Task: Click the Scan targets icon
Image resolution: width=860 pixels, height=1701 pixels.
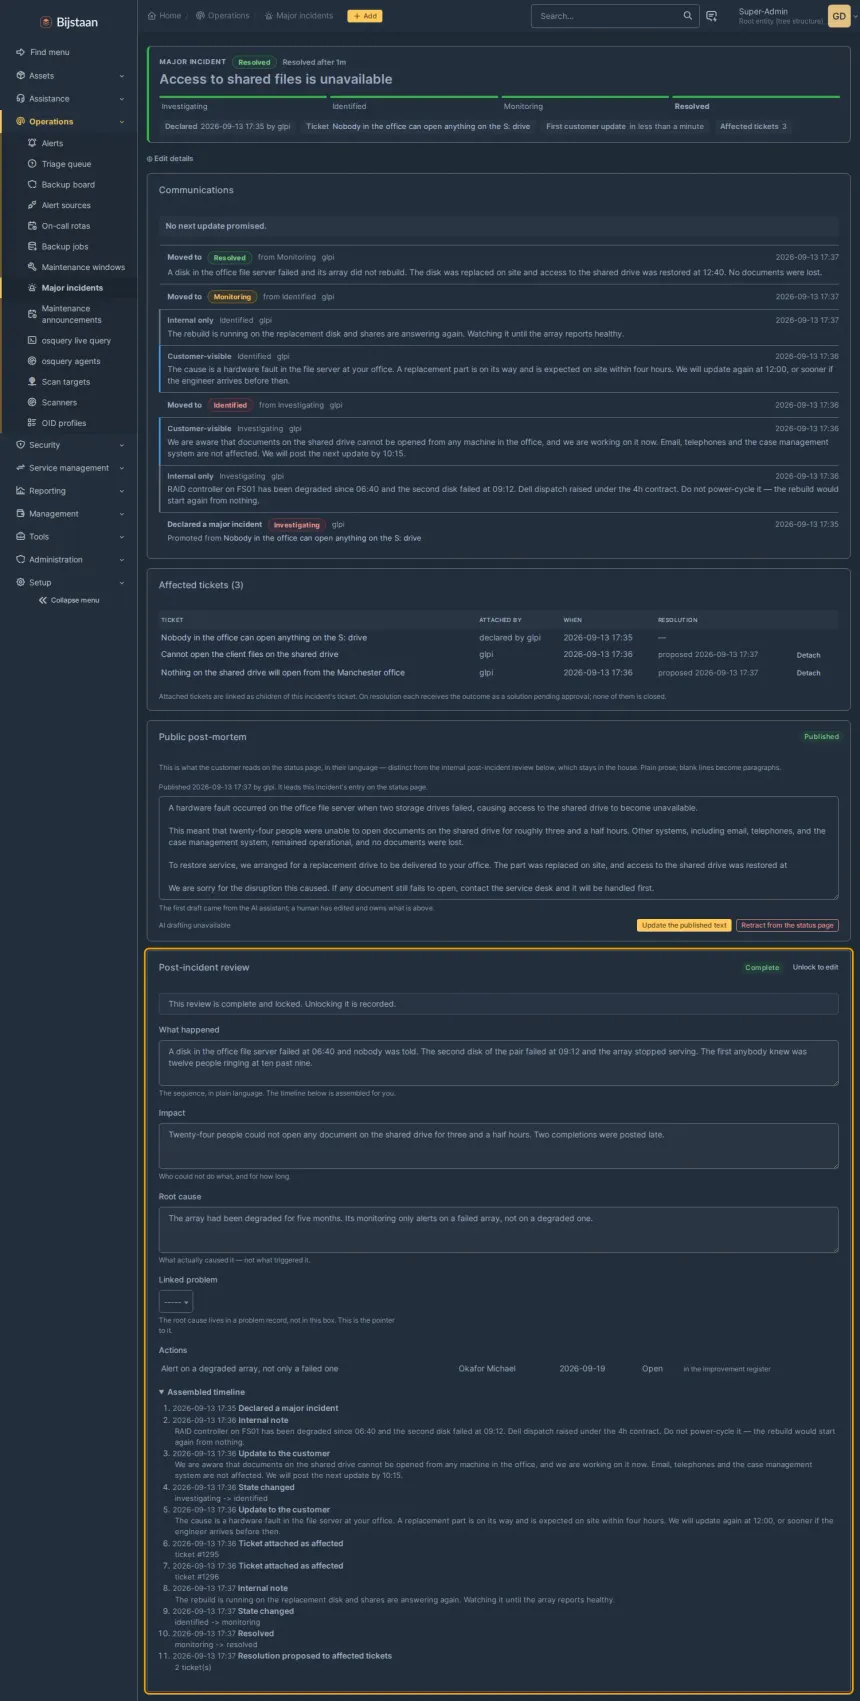Action: click(x=32, y=382)
